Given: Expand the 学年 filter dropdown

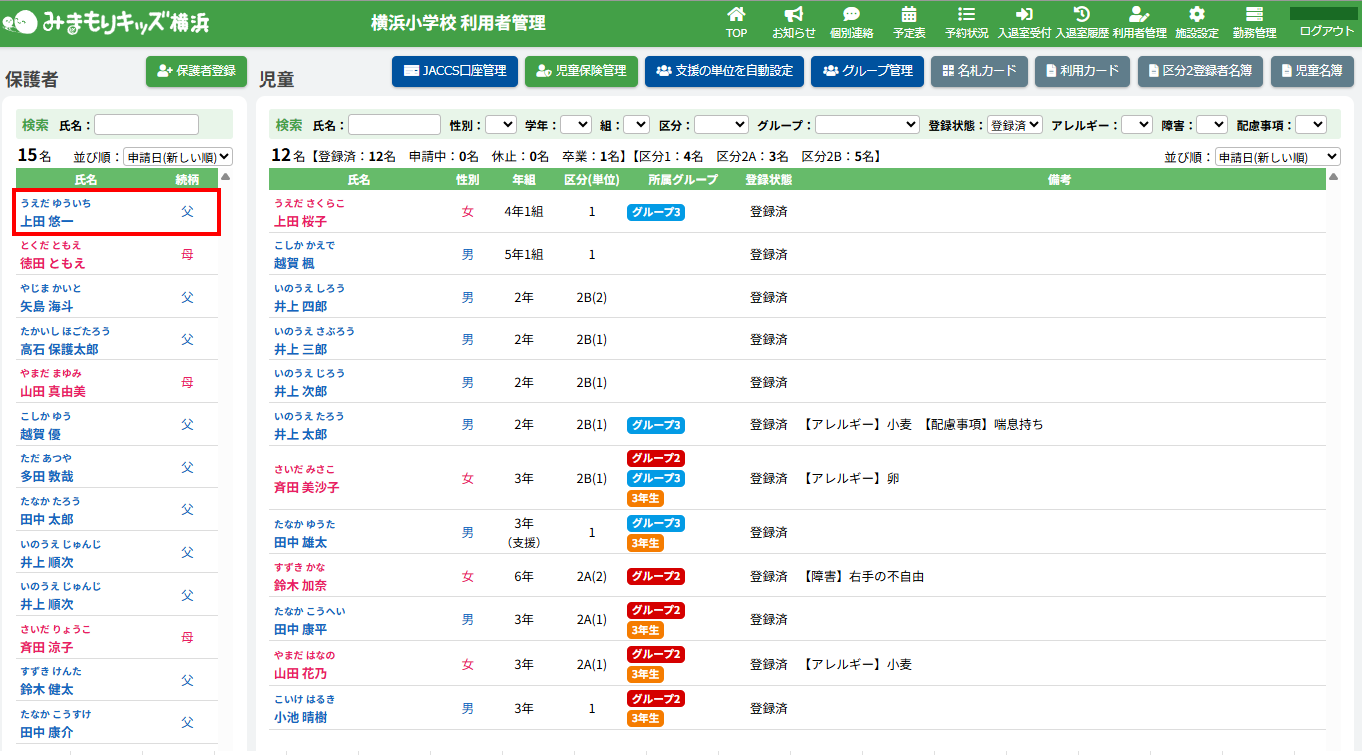Looking at the screenshot, I should click(575, 125).
